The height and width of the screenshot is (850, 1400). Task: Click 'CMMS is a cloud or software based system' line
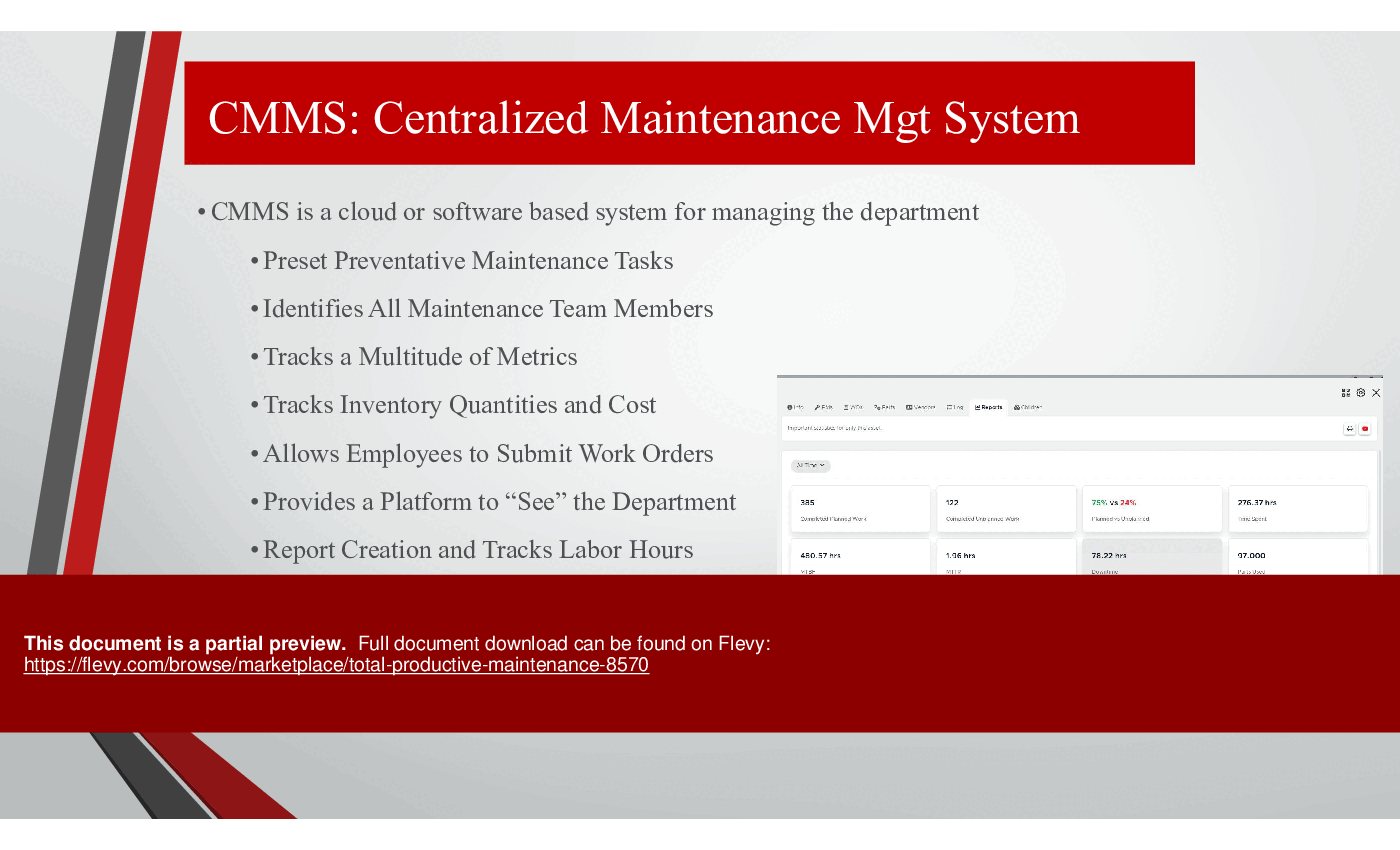[595, 212]
